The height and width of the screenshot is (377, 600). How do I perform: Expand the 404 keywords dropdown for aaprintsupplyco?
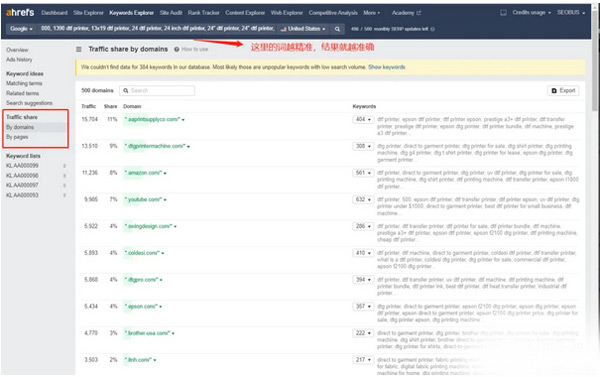tap(363, 119)
